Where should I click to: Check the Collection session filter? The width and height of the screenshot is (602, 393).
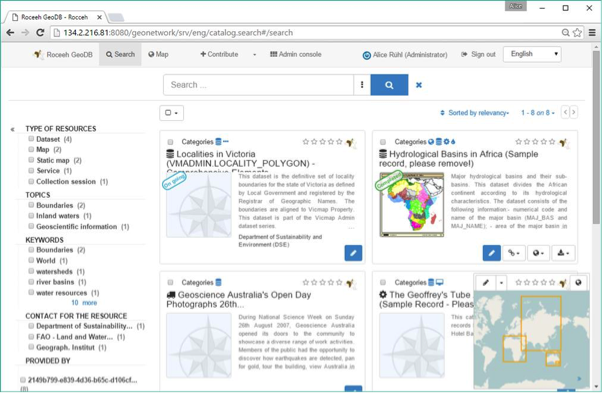(31, 181)
